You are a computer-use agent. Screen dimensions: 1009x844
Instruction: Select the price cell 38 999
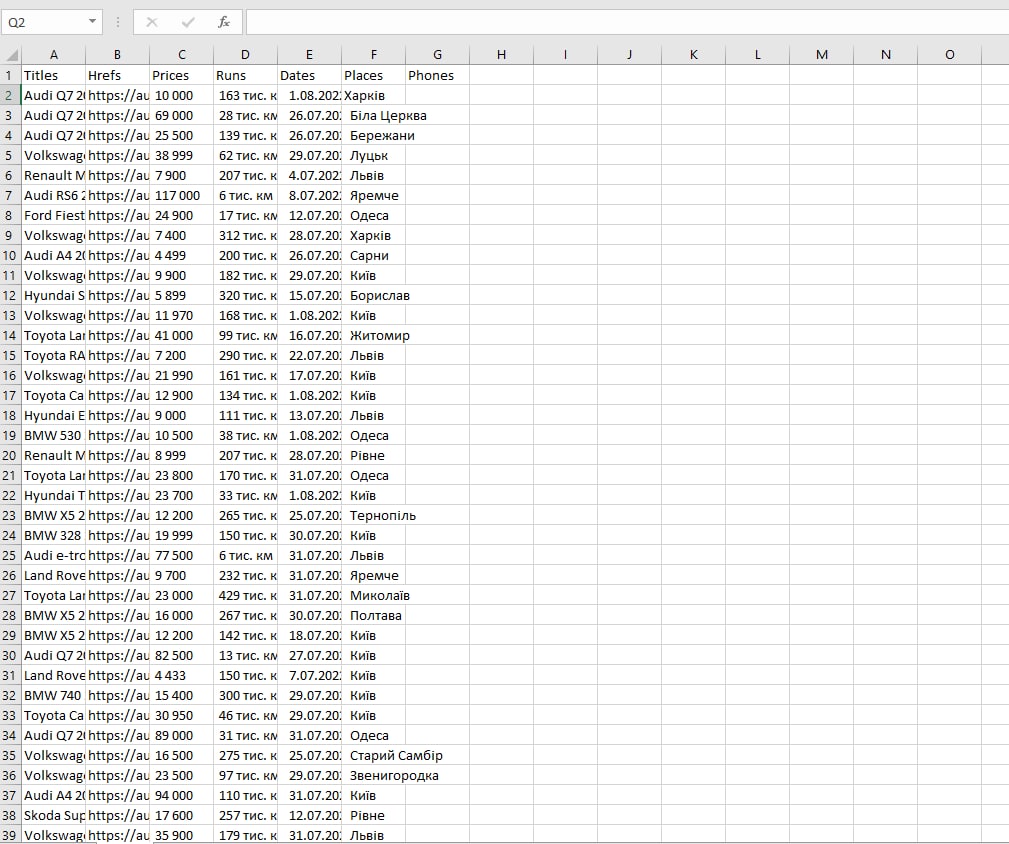(x=181, y=155)
